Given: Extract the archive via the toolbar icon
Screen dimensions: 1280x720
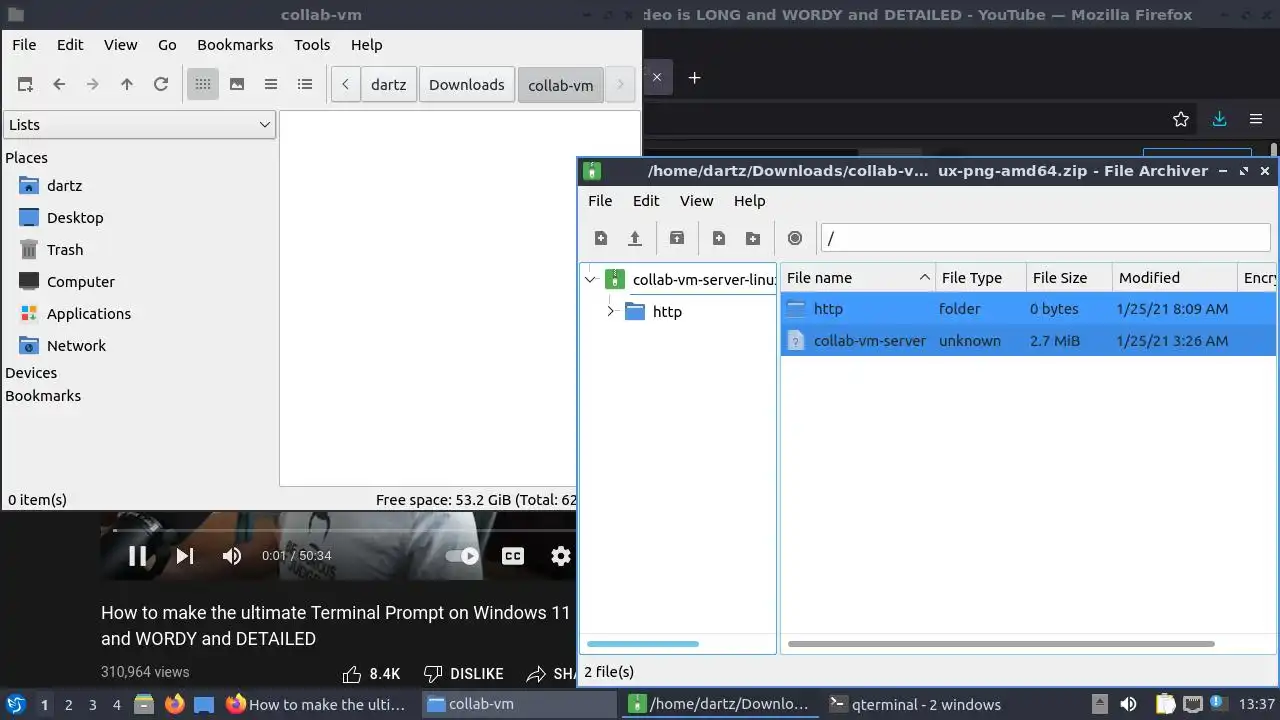Looking at the screenshot, I should click(677, 238).
